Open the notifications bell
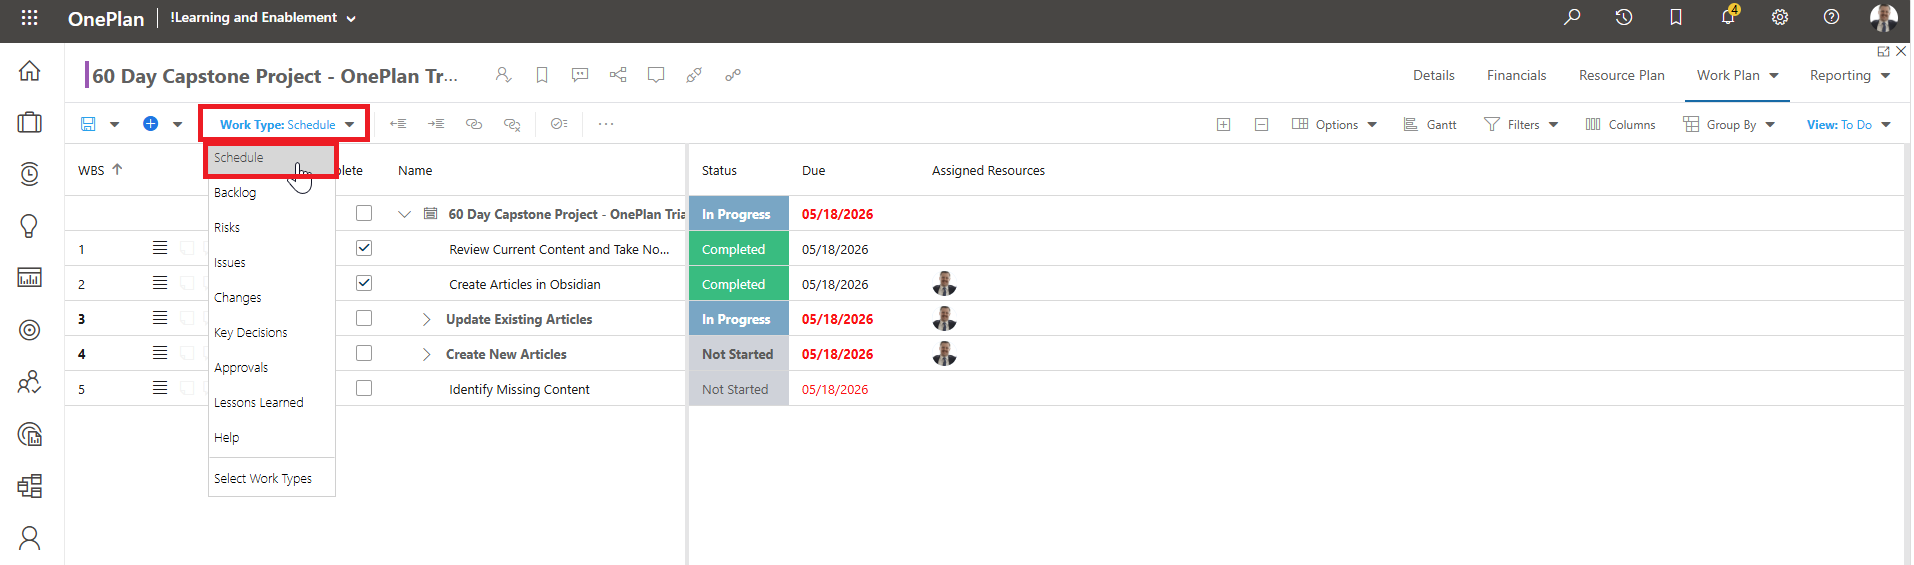 coord(1728,16)
